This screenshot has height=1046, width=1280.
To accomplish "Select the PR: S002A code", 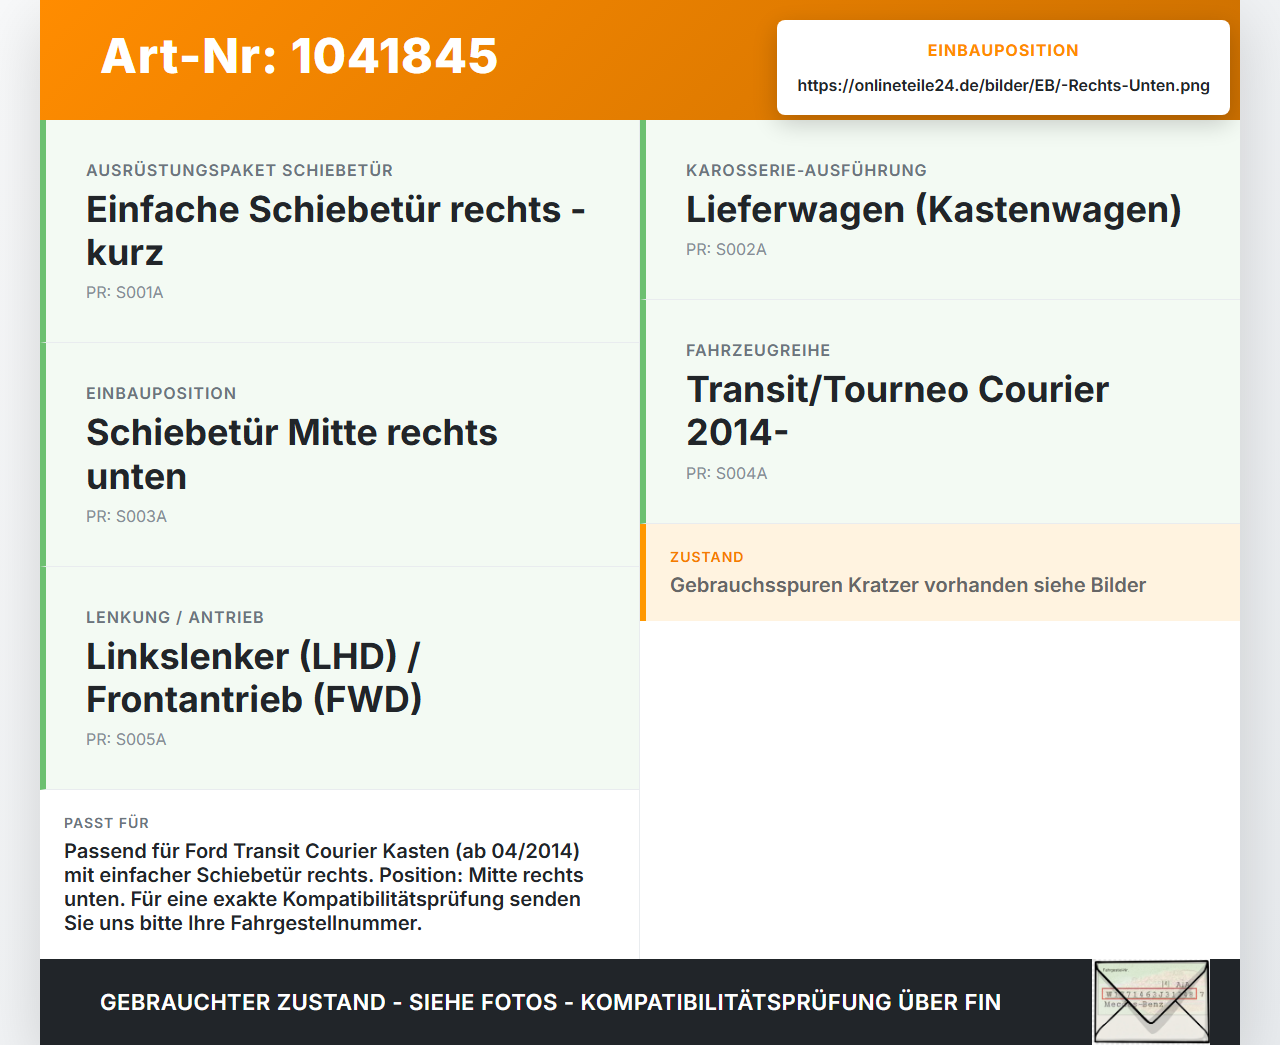I will [726, 249].
